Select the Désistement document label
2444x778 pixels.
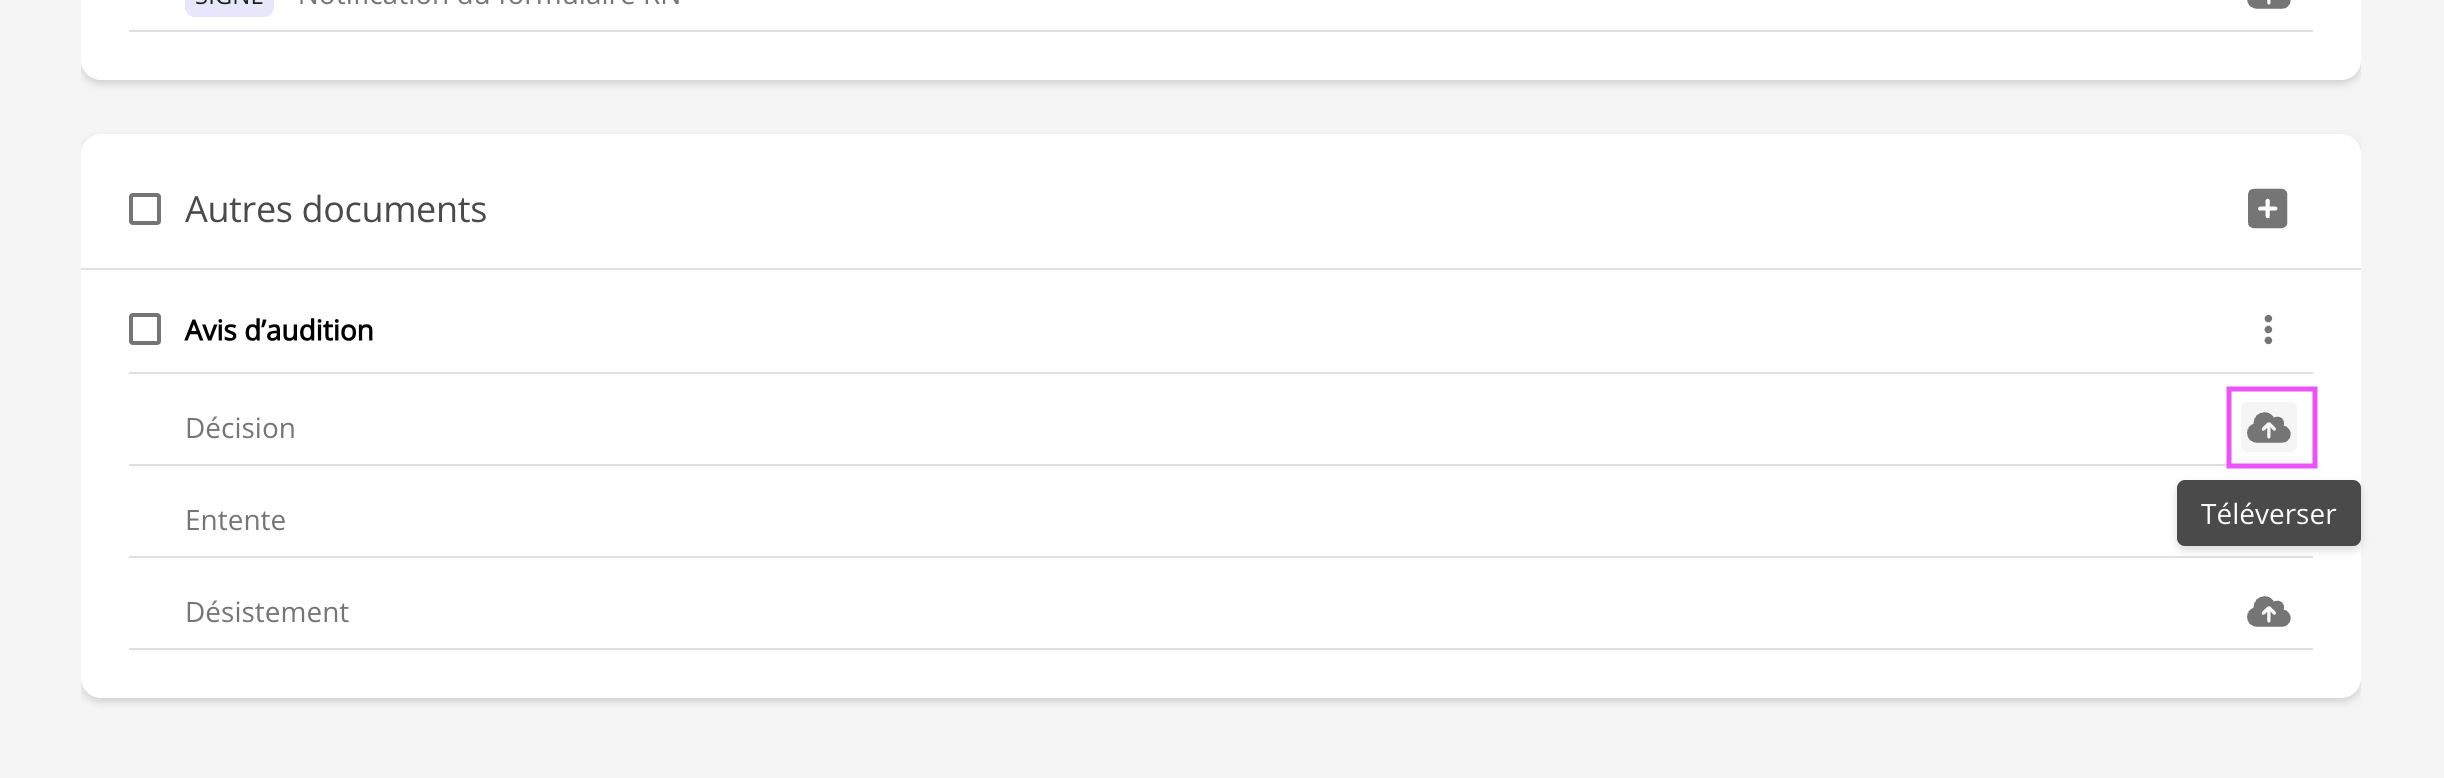(x=267, y=612)
